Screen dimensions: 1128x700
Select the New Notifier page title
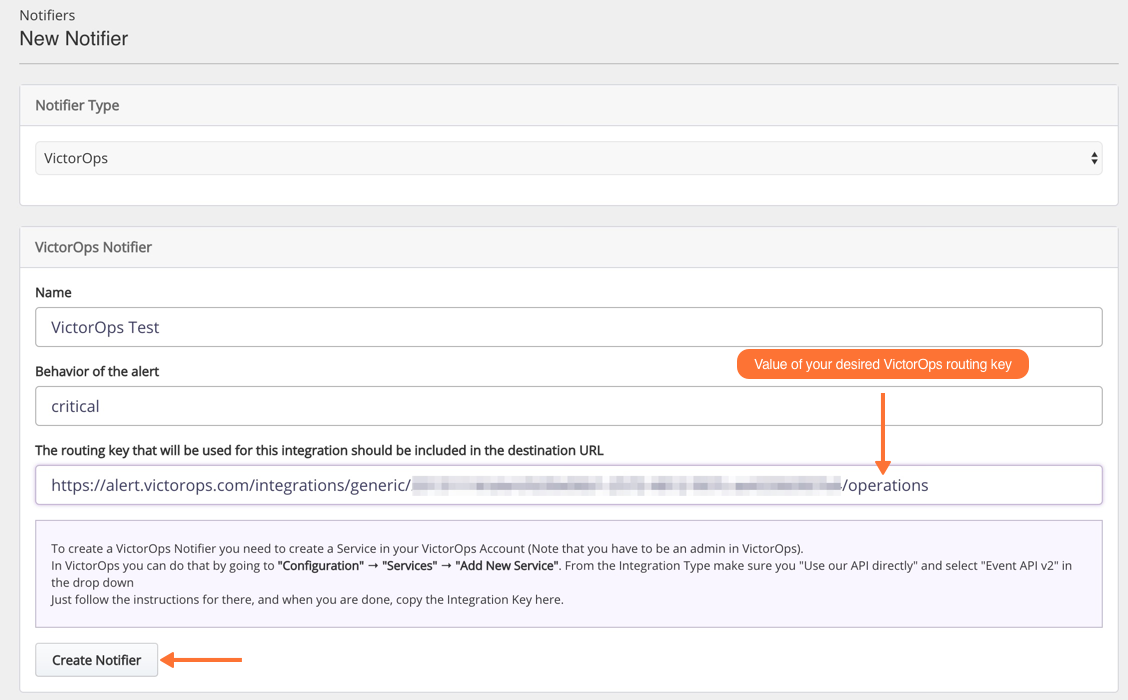(73, 38)
